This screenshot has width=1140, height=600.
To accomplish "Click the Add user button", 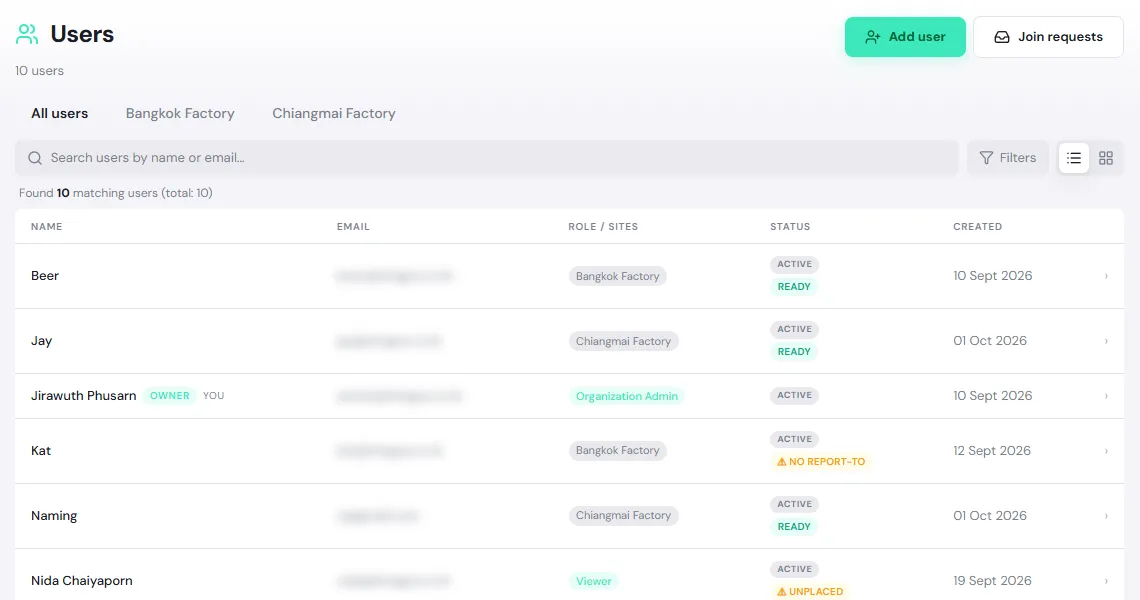I will [x=905, y=37].
